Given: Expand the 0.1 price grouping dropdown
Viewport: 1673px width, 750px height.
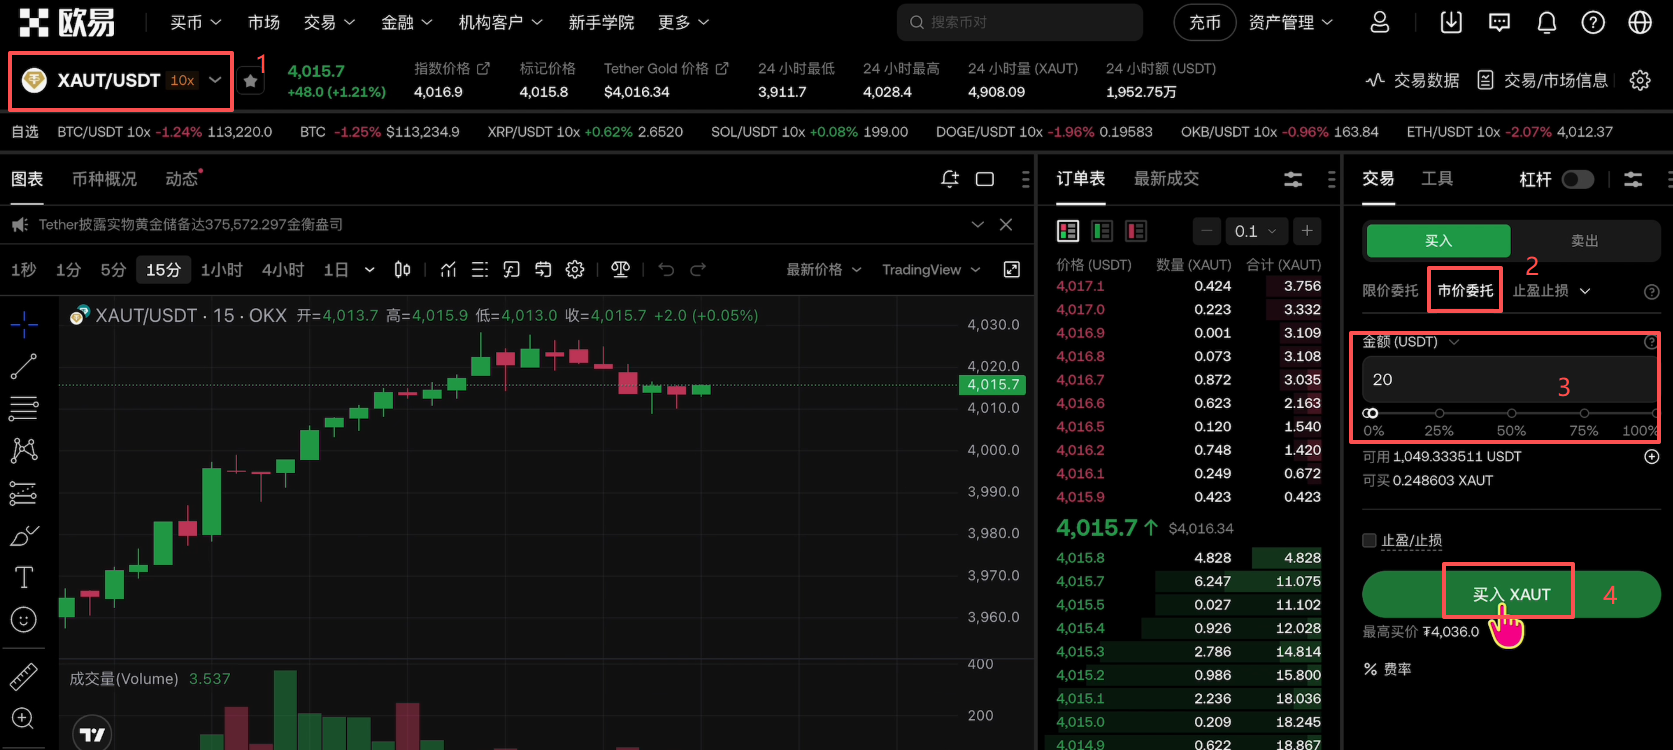Looking at the screenshot, I should [x=1255, y=231].
